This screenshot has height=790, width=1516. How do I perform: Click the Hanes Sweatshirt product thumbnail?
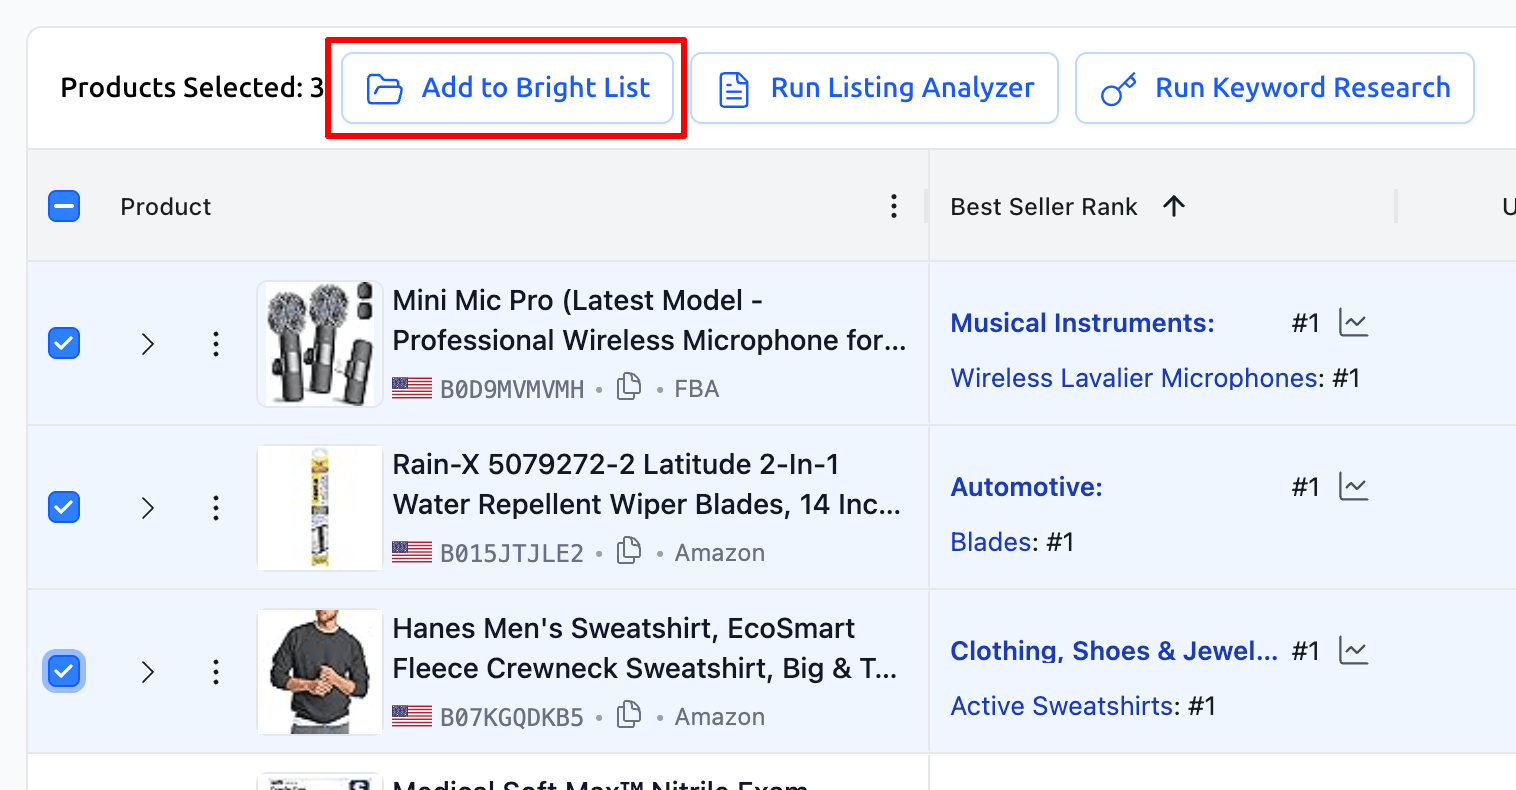[x=319, y=671]
